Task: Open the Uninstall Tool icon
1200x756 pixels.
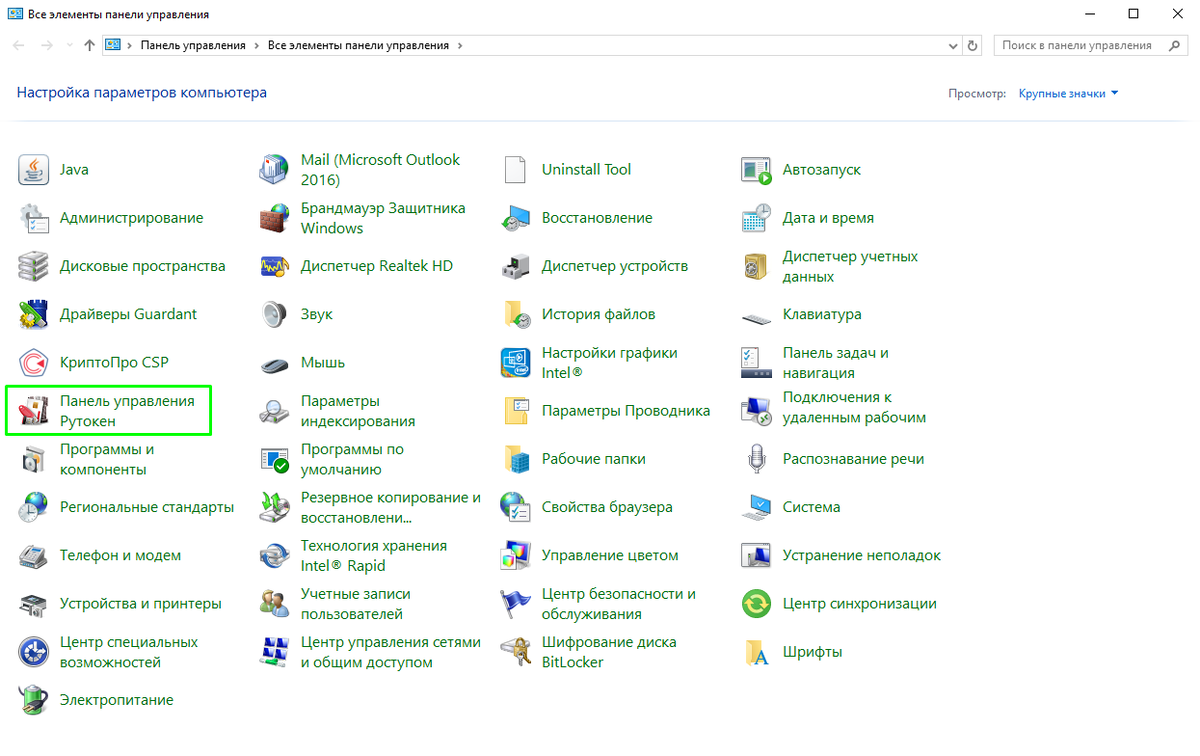Action: (x=515, y=170)
